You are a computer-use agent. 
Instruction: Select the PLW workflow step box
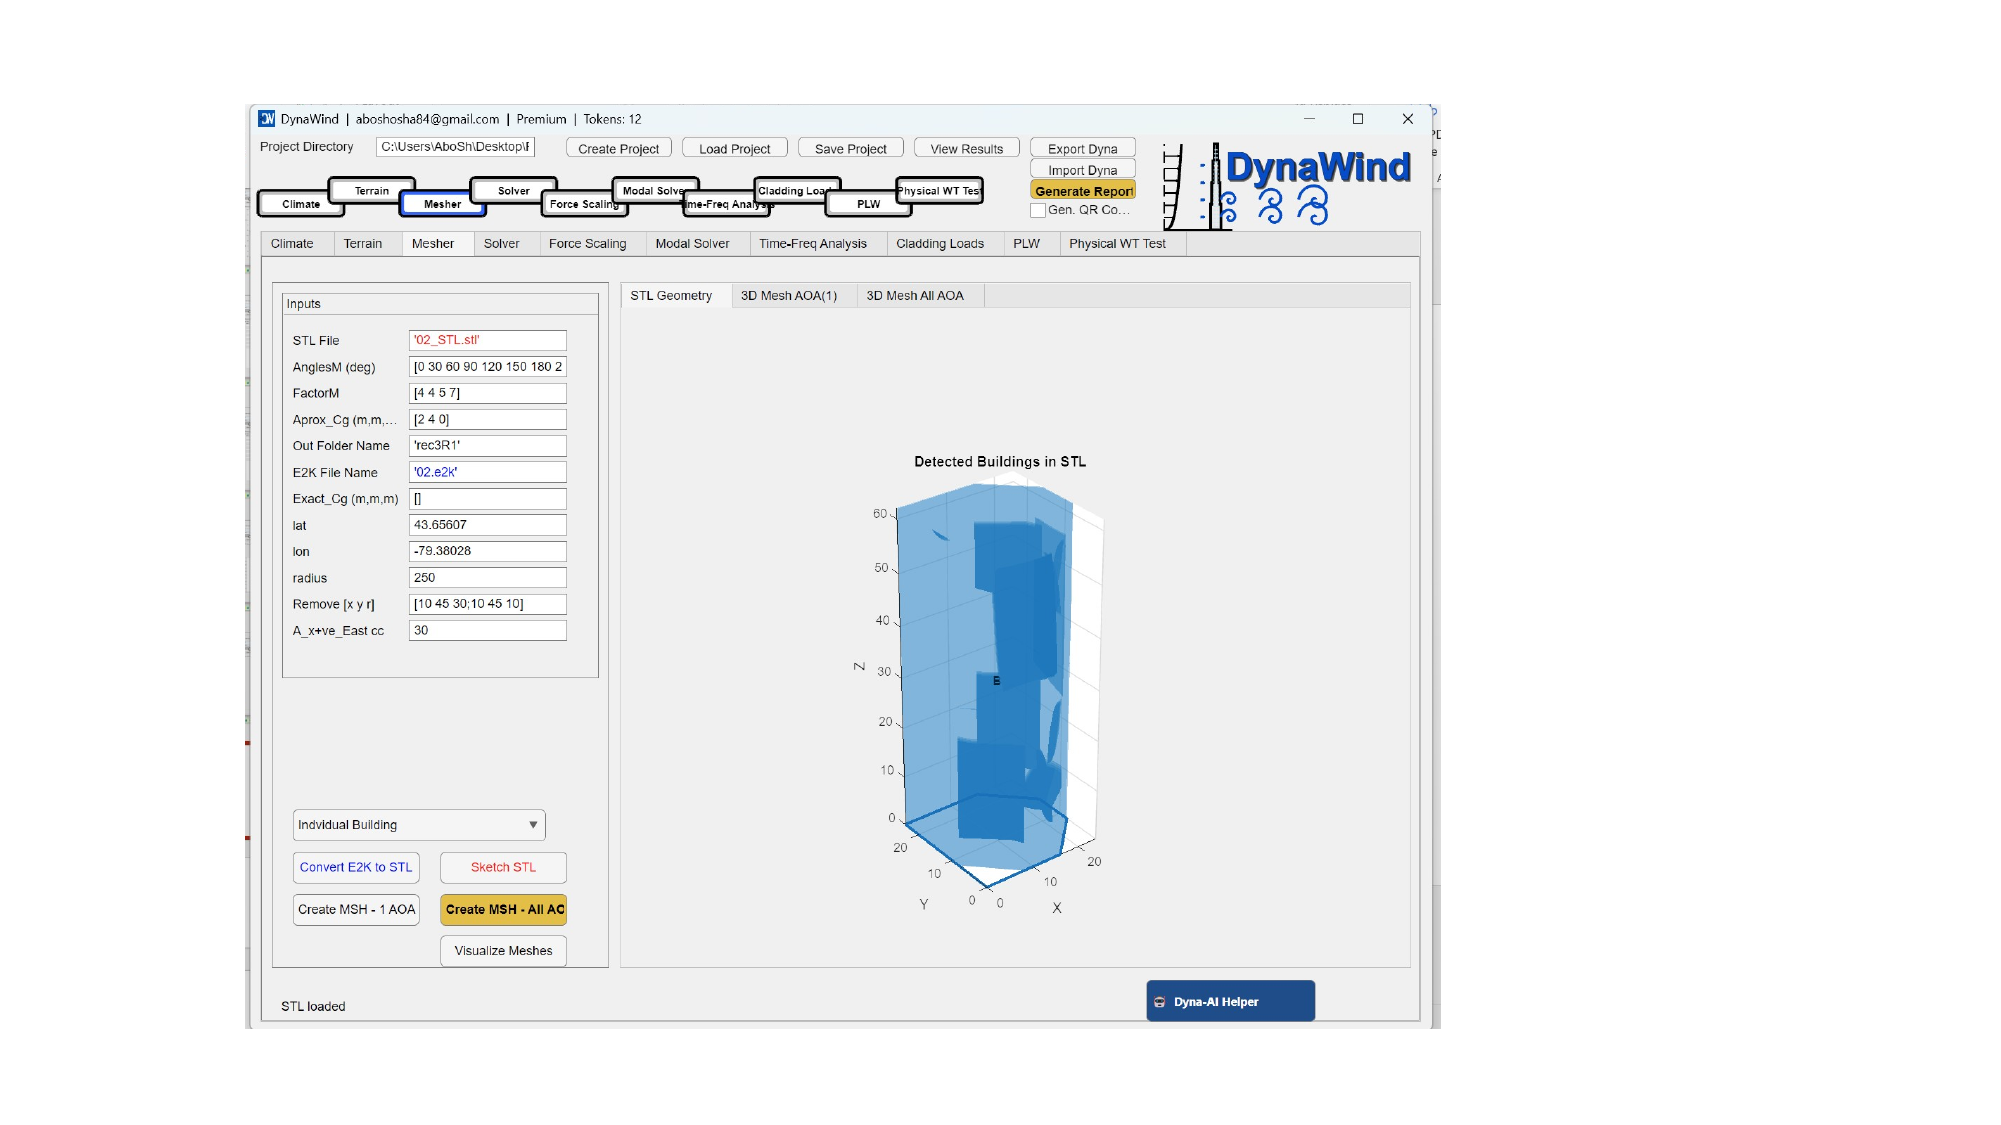pos(868,204)
